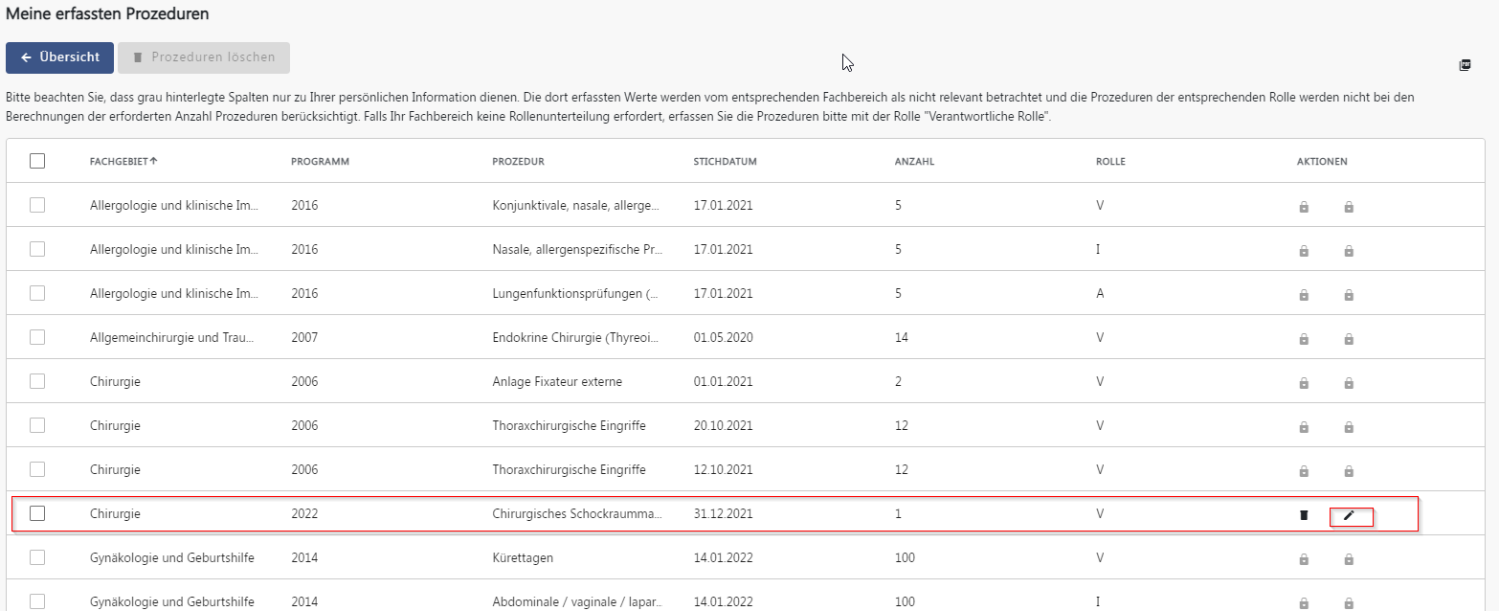Export the procedure list as PDF
This screenshot has height=611, width=1499.
click(1464, 65)
